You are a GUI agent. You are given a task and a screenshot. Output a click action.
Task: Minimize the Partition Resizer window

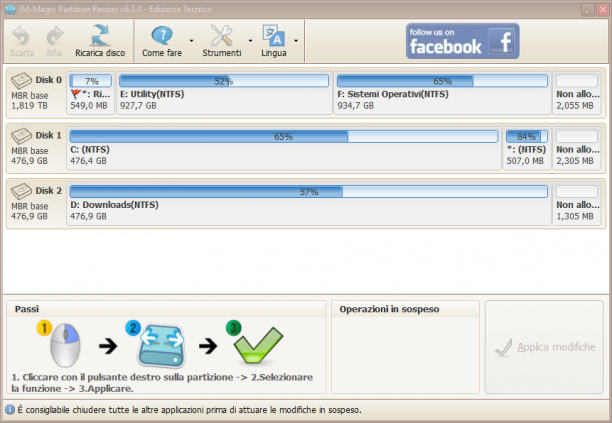click(x=587, y=9)
